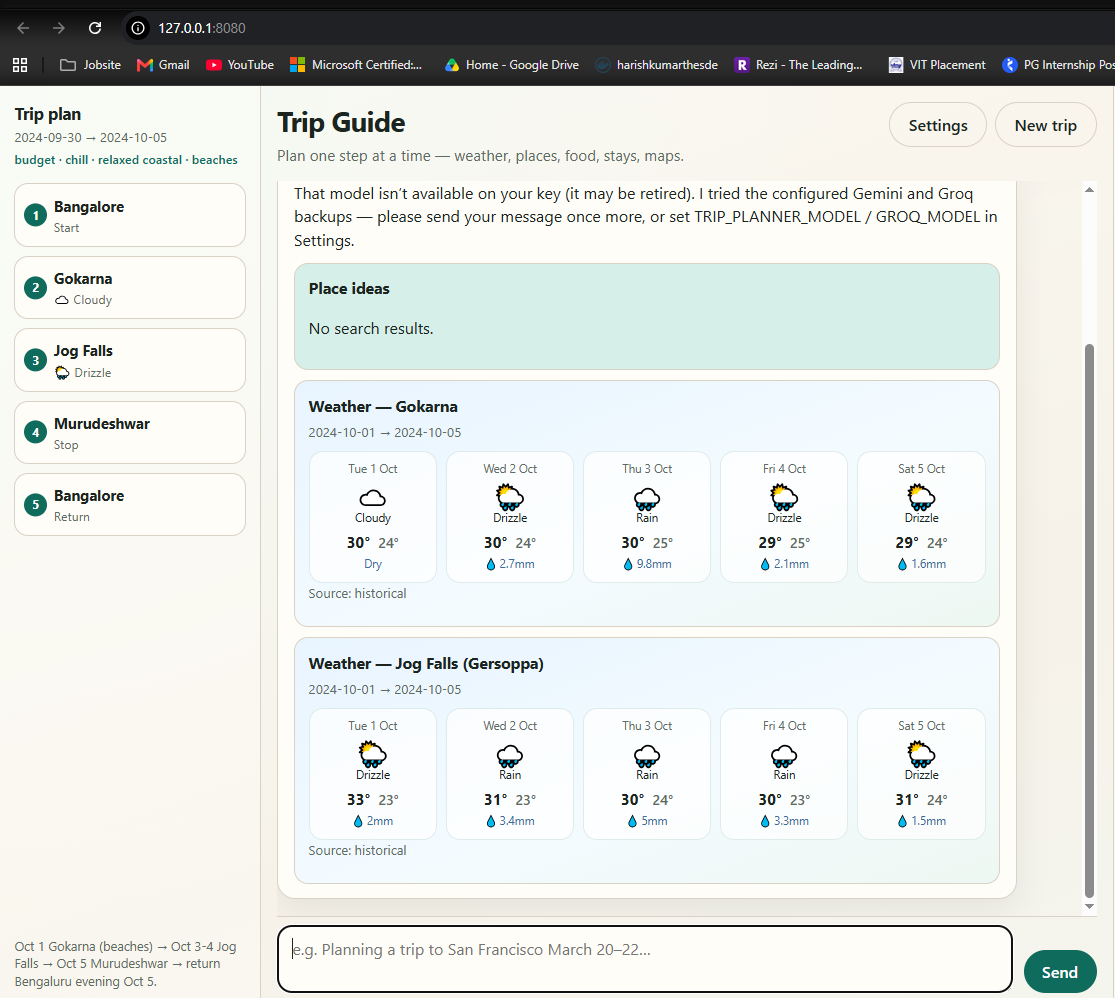Click the '5mm' rainfall value
The width and height of the screenshot is (1115, 998).
pyautogui.click(x=655, y=821)
